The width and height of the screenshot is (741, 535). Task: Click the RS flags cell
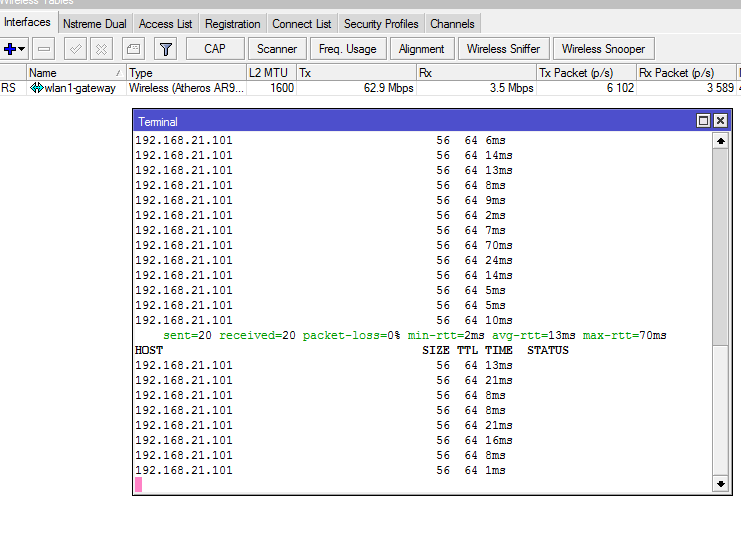pyautogui.click(x=13, y=88)
